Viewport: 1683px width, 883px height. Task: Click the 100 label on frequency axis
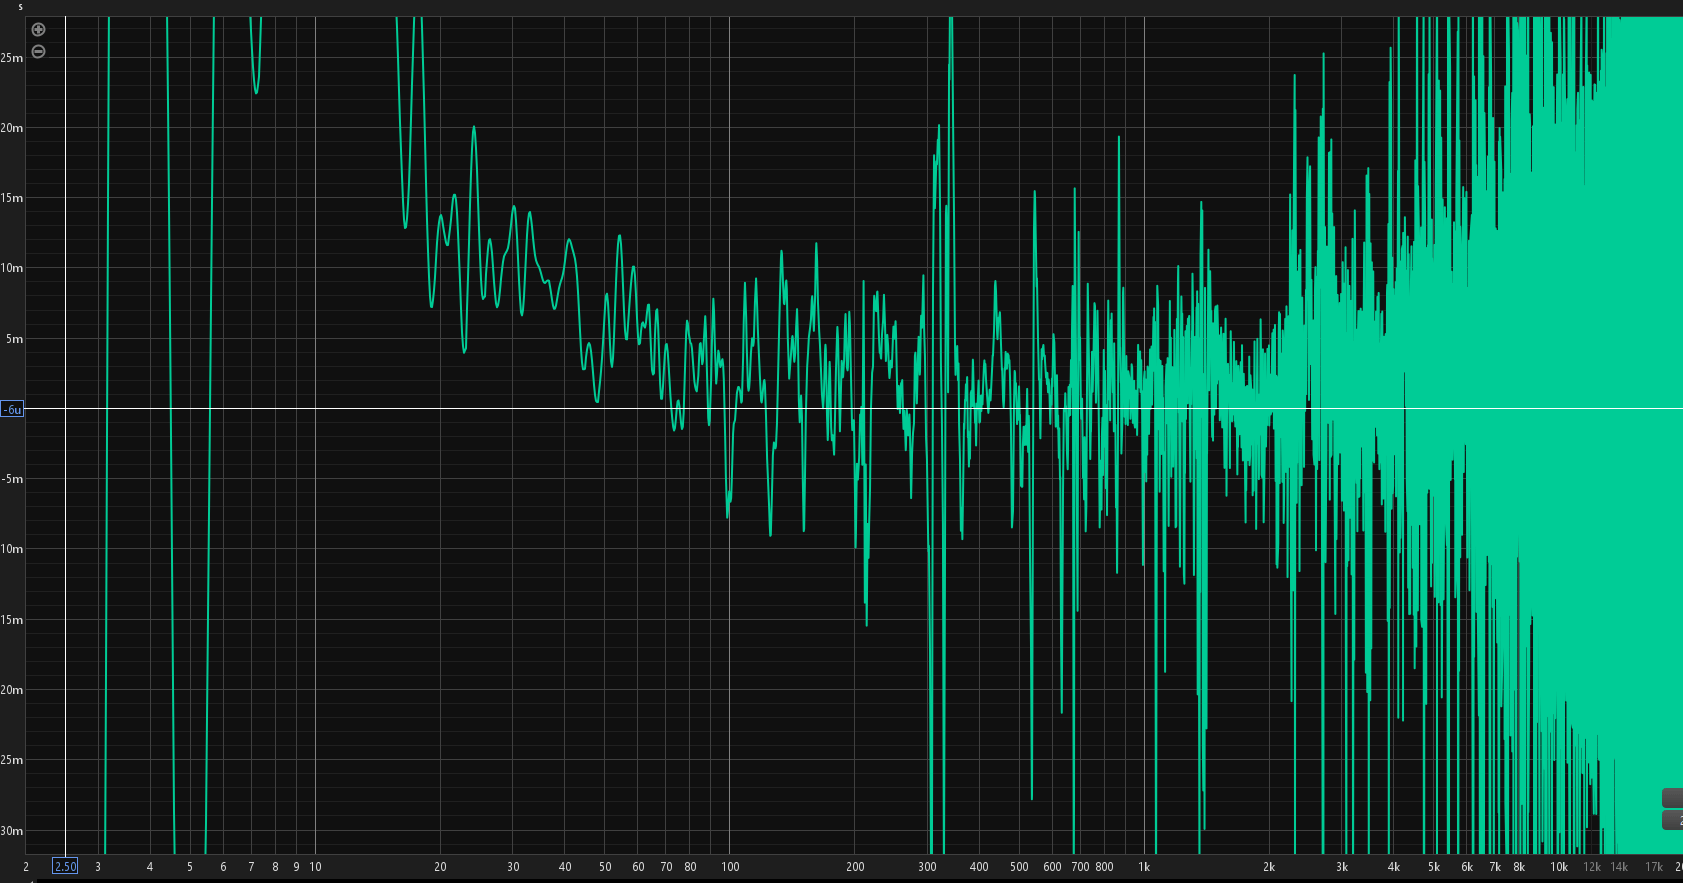pos(730,867)
